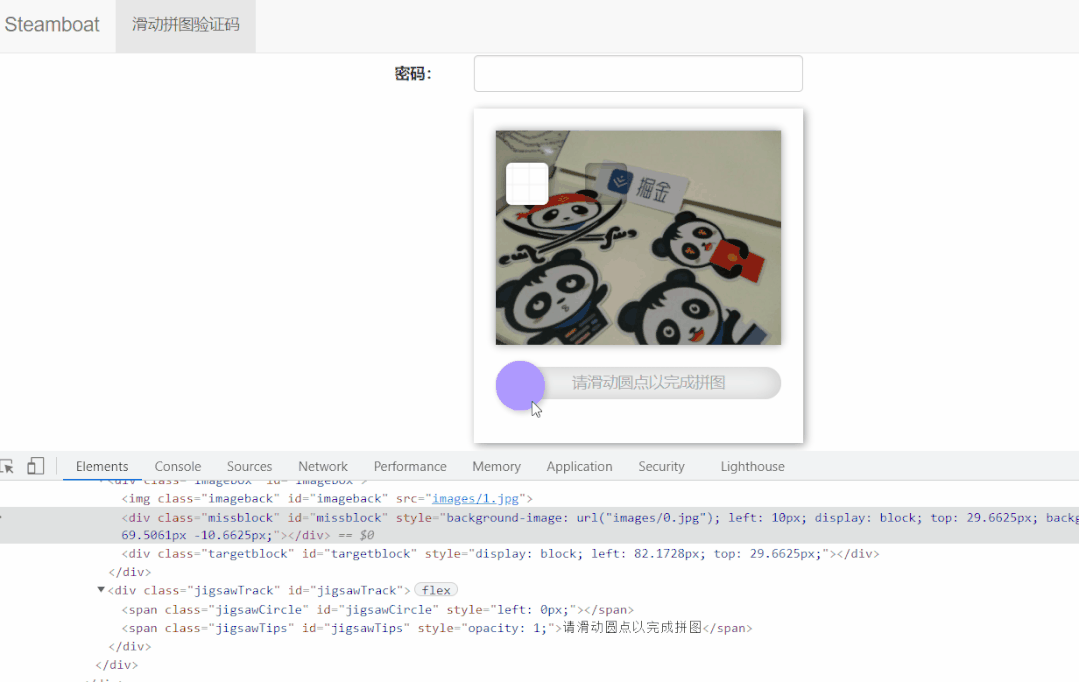Open the Performance tab
1079x682 pixels.
410,467
